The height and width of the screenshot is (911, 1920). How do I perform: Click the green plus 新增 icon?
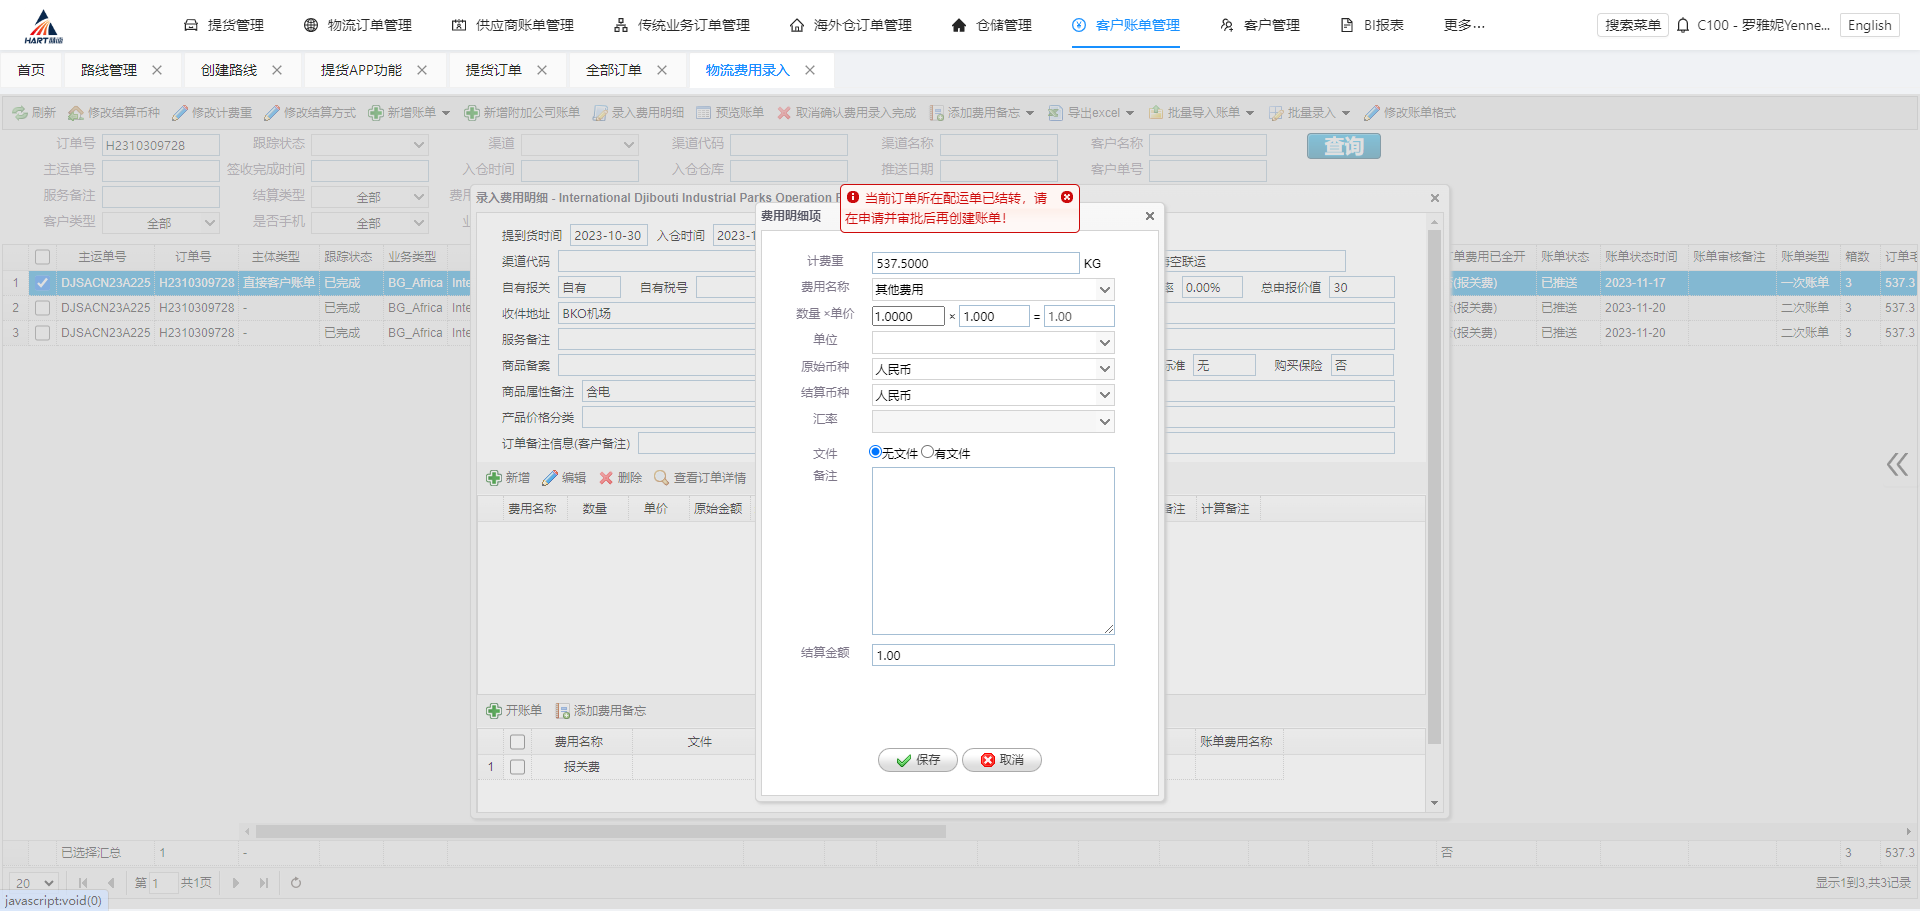494,478
